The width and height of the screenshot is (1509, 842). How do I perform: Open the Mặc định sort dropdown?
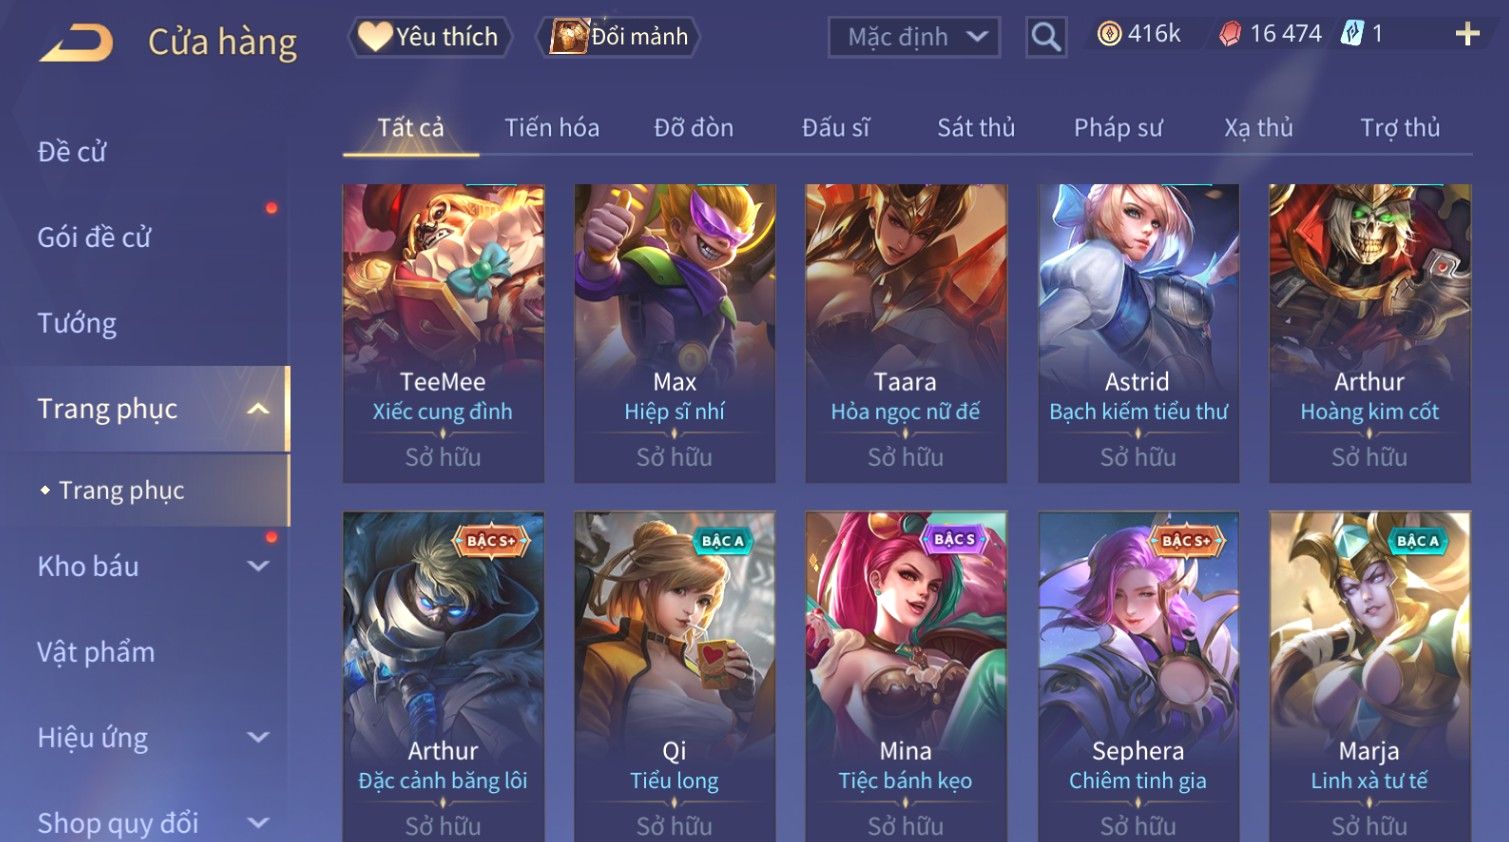[914, 37]
